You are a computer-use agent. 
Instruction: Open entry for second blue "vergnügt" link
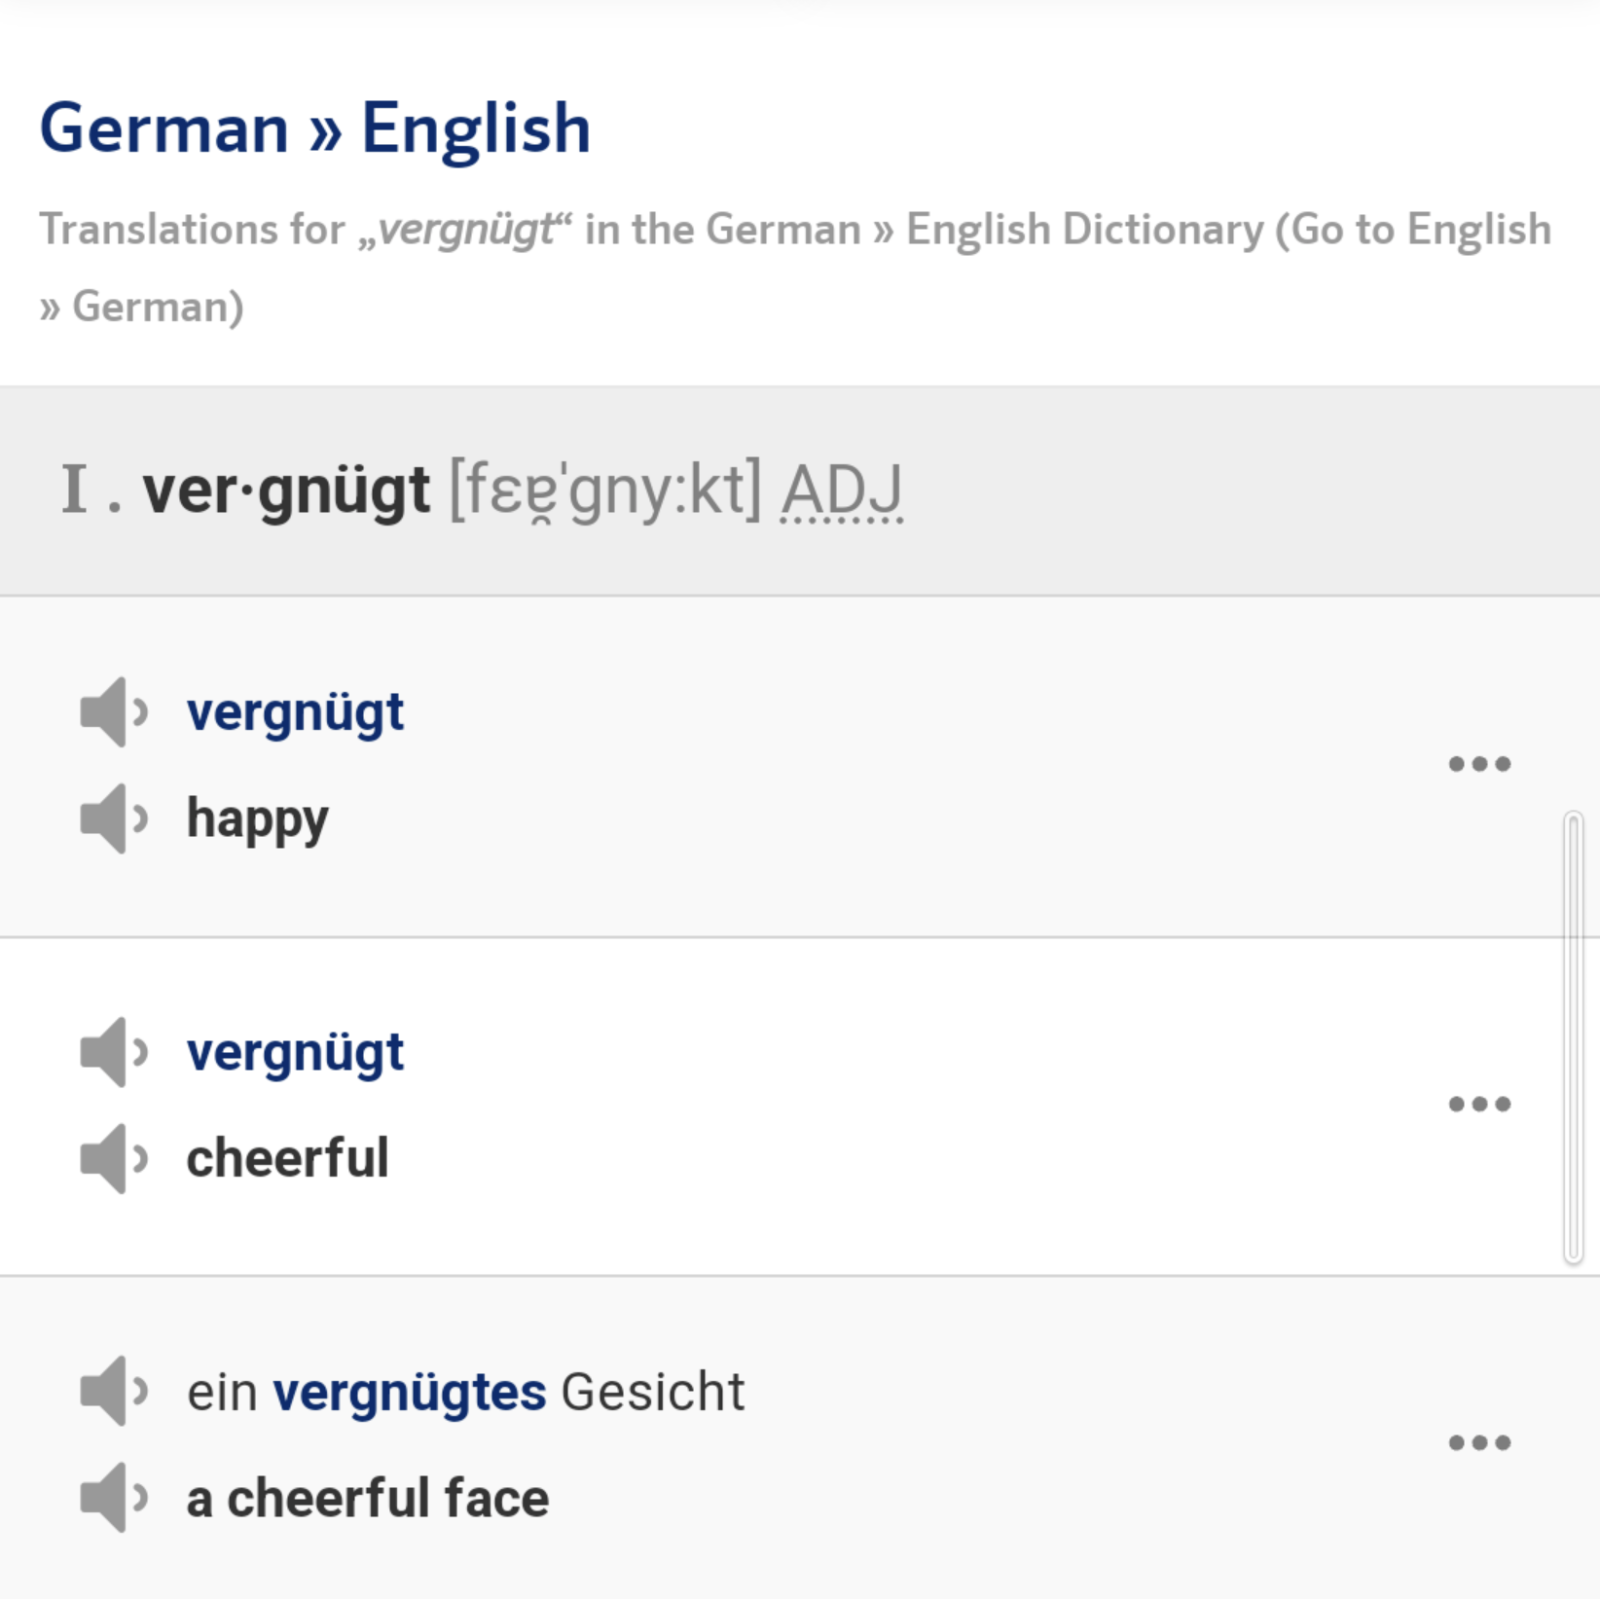(295, 1051)
